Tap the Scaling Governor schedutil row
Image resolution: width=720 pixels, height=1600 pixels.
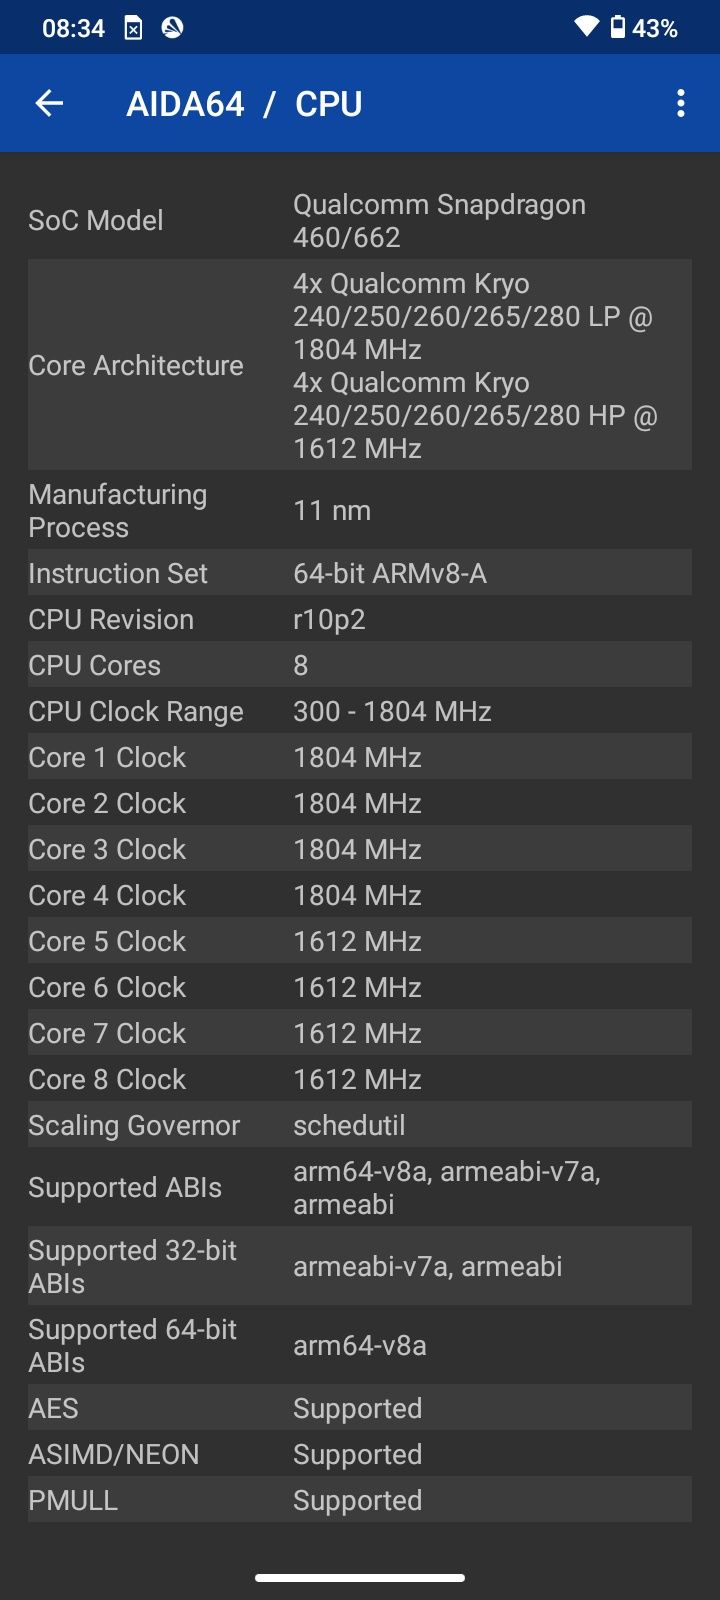pyautogui.click(x=360, y=1125)
